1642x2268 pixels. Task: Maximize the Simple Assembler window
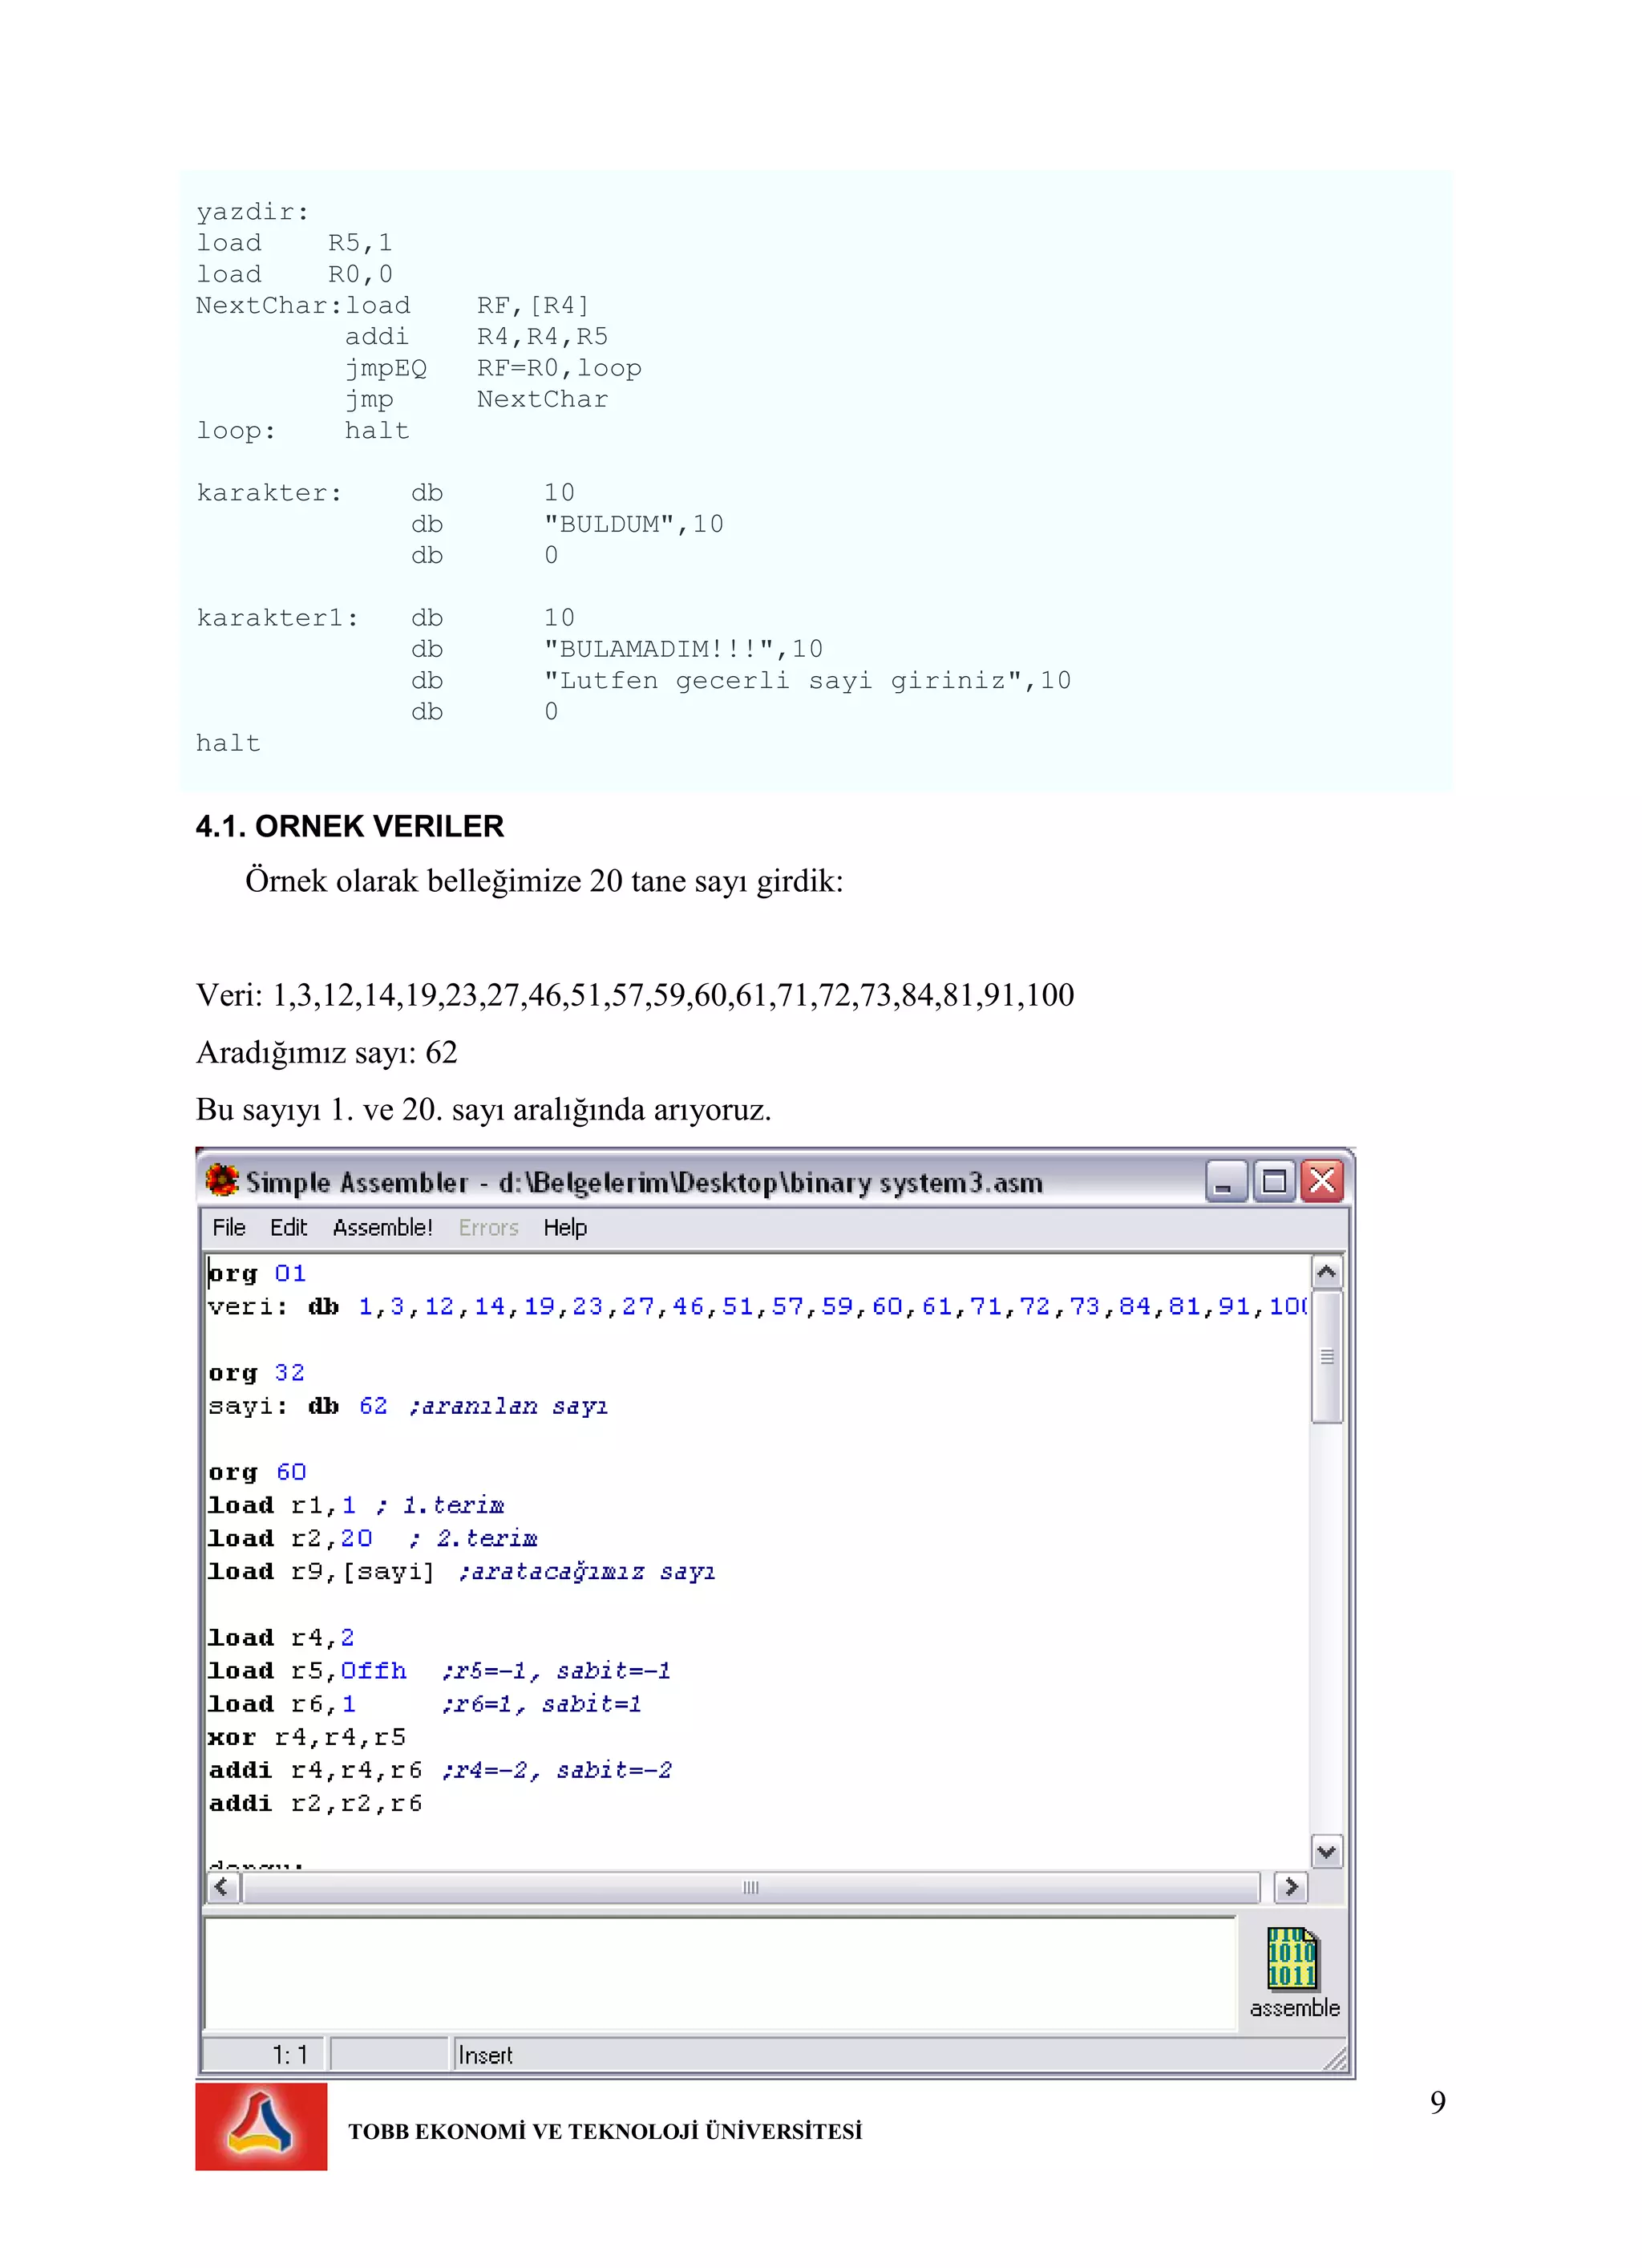click(1274, 1181)
